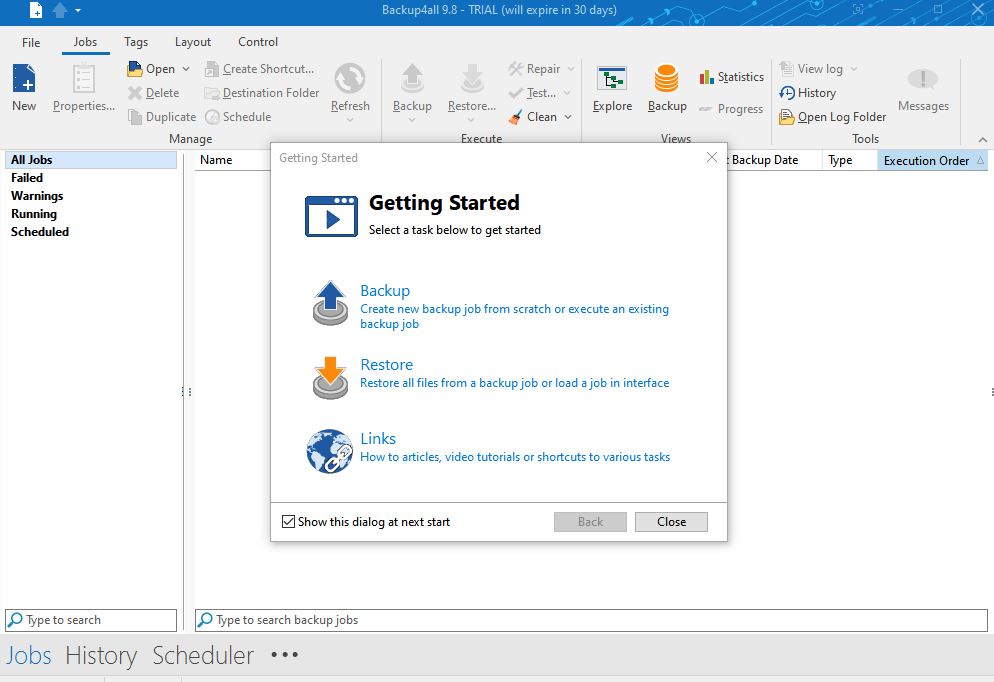Expand the Open button dropdown arrow
This screenshot has height=682, width=994.
(186, 68)
